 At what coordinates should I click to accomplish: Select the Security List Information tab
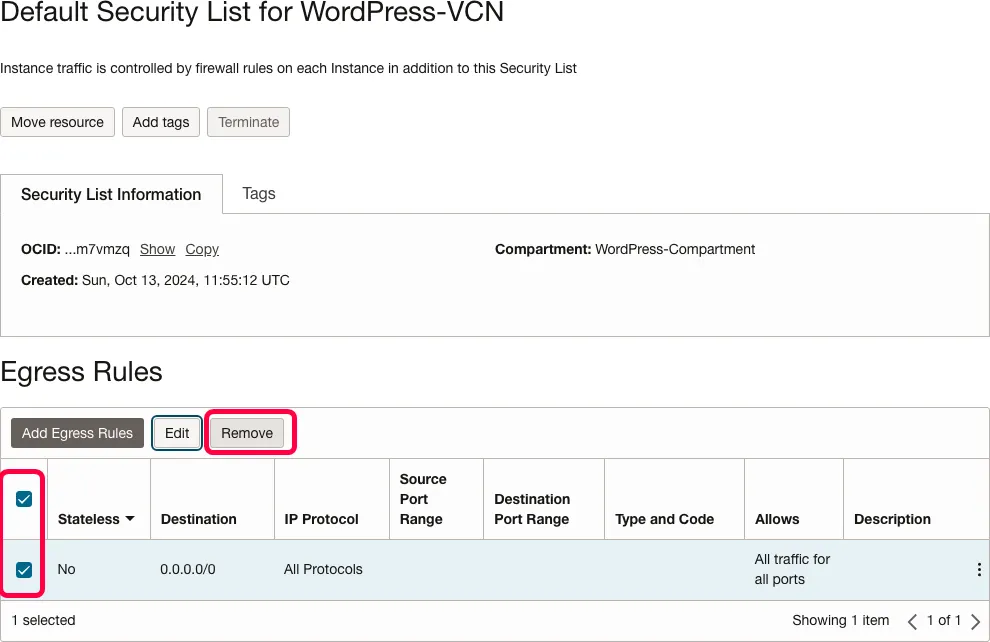pyautogui.click(x=111, y=195)
